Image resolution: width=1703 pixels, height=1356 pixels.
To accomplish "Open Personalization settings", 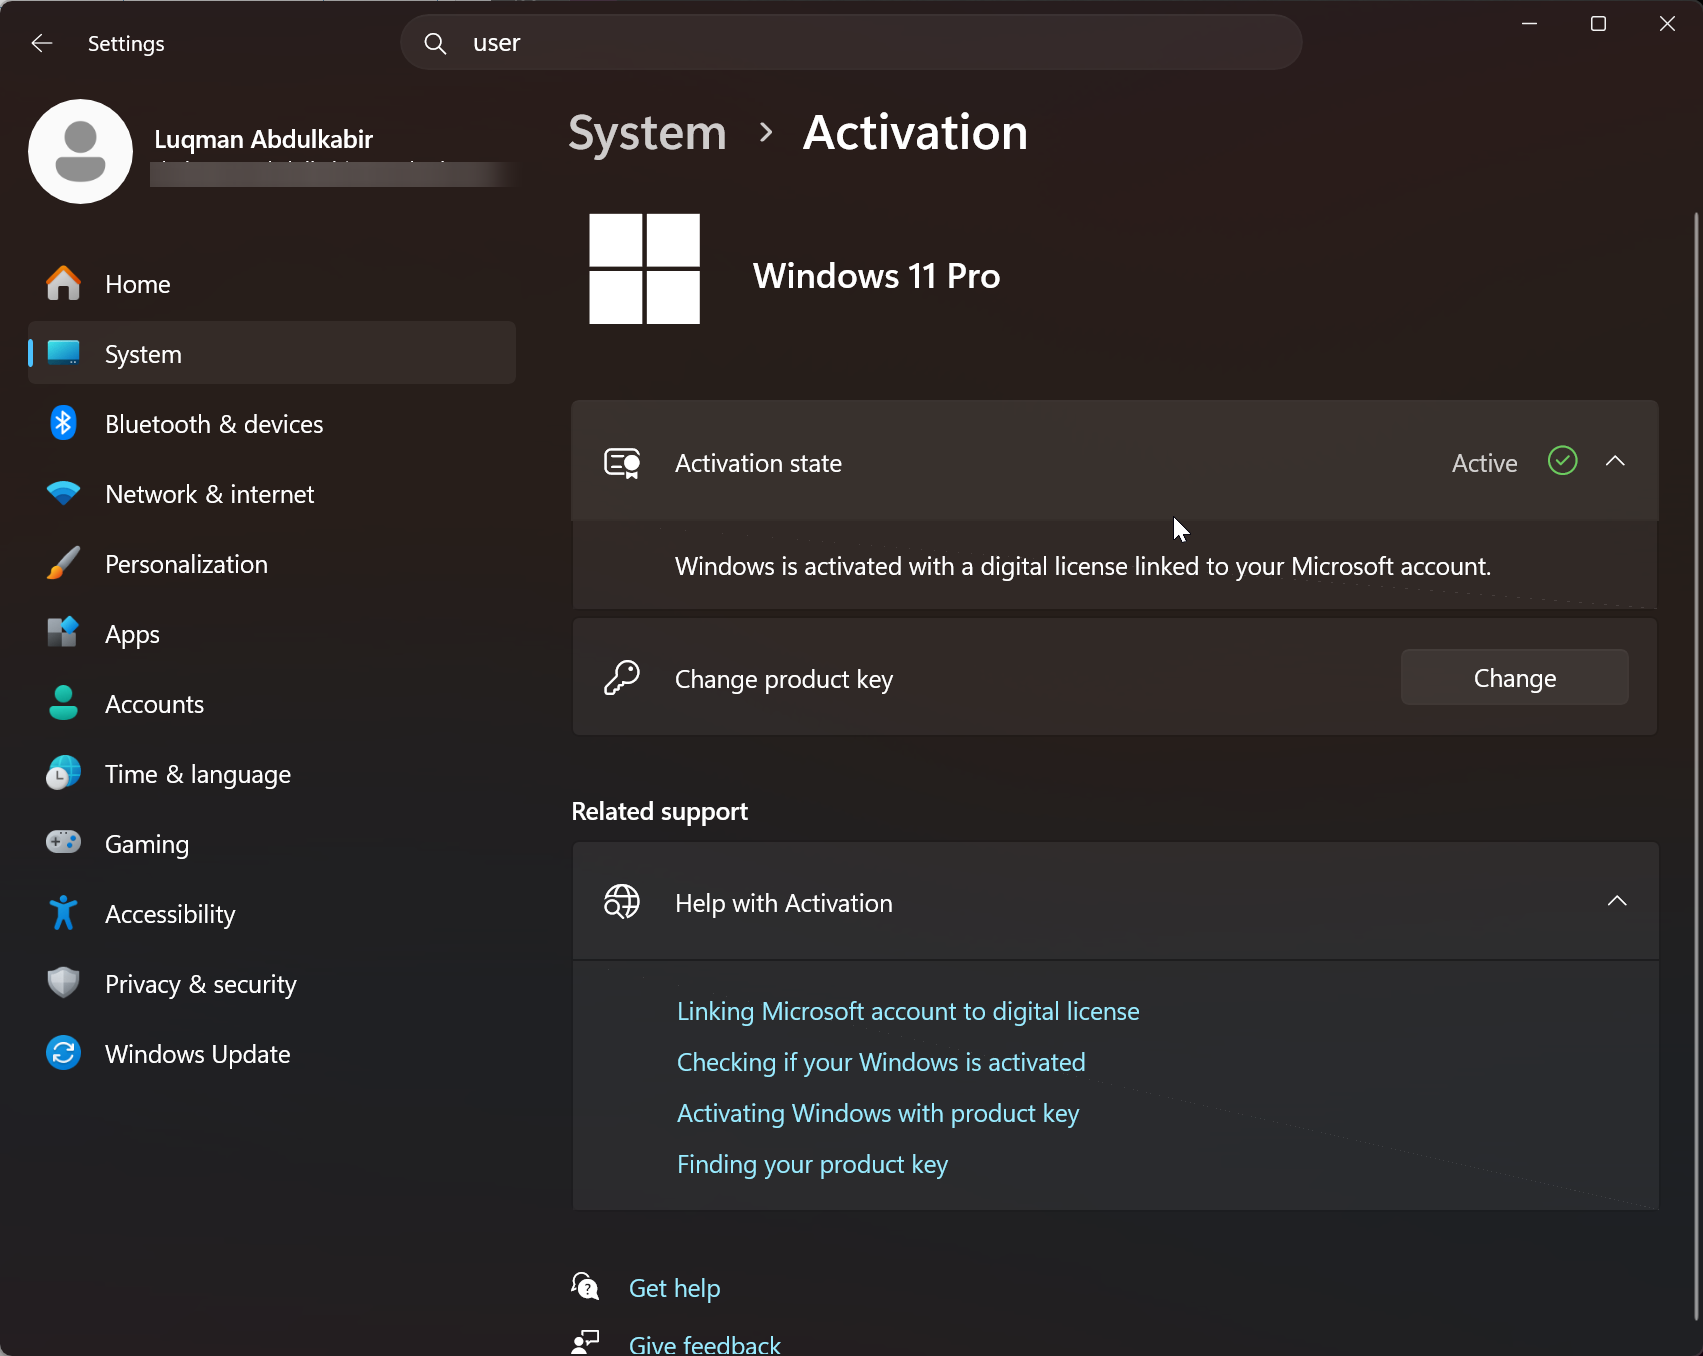I will 272,564.
